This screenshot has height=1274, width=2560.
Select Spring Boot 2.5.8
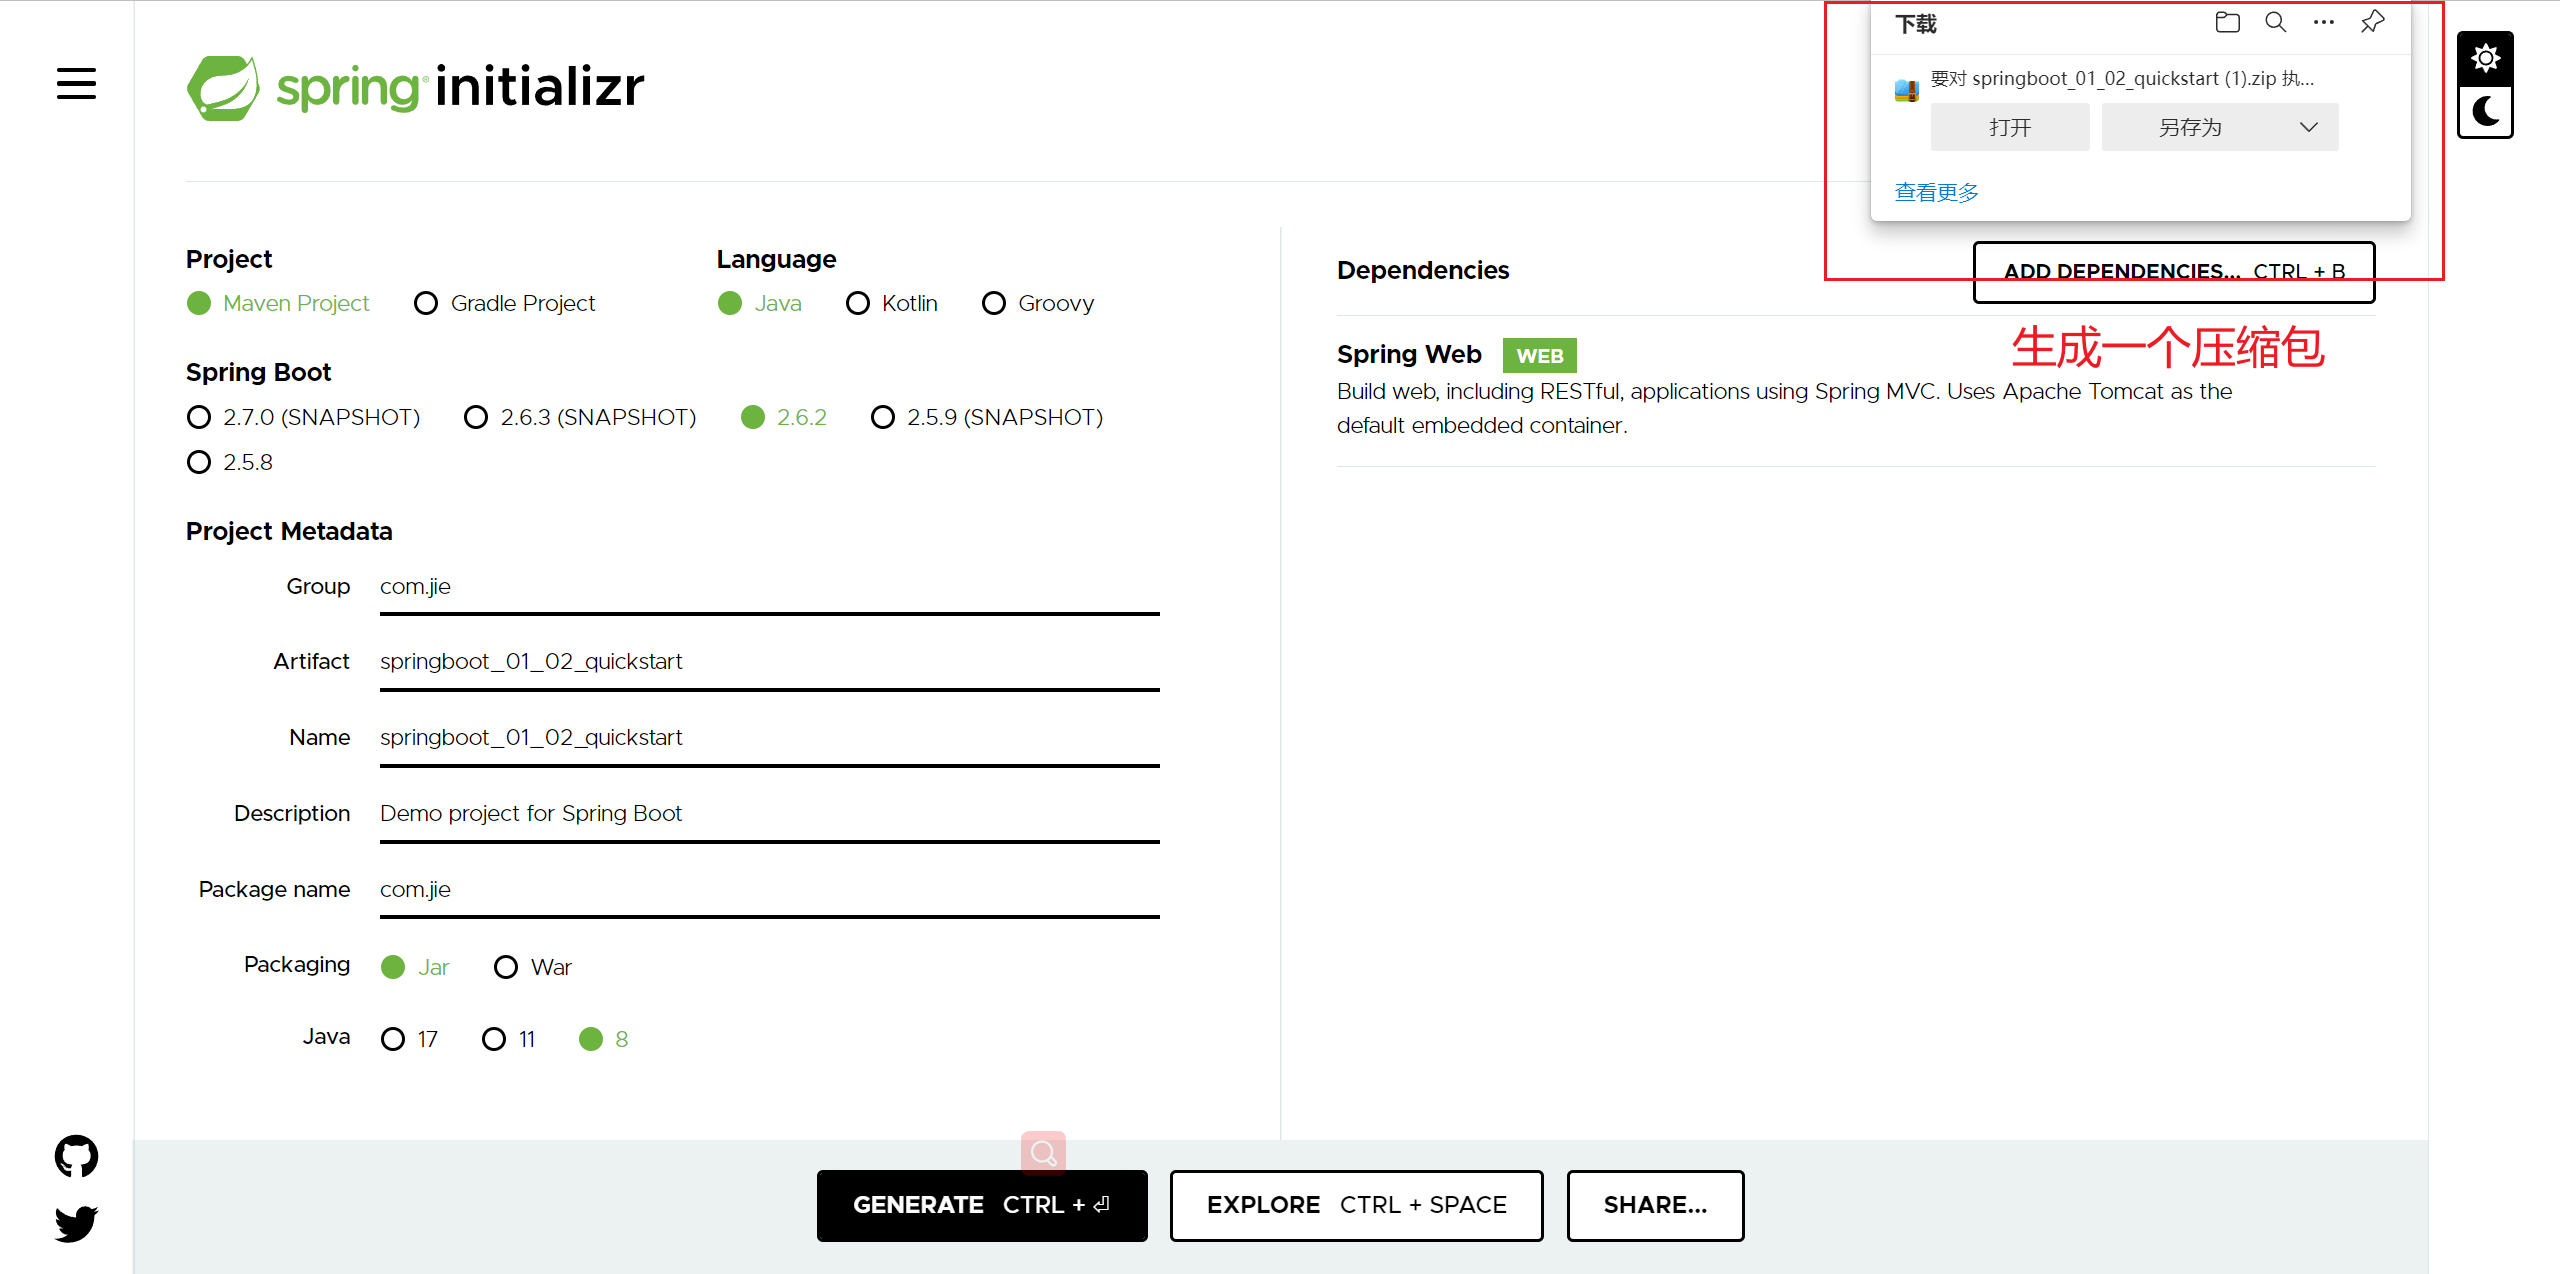(x=230, y=462)
